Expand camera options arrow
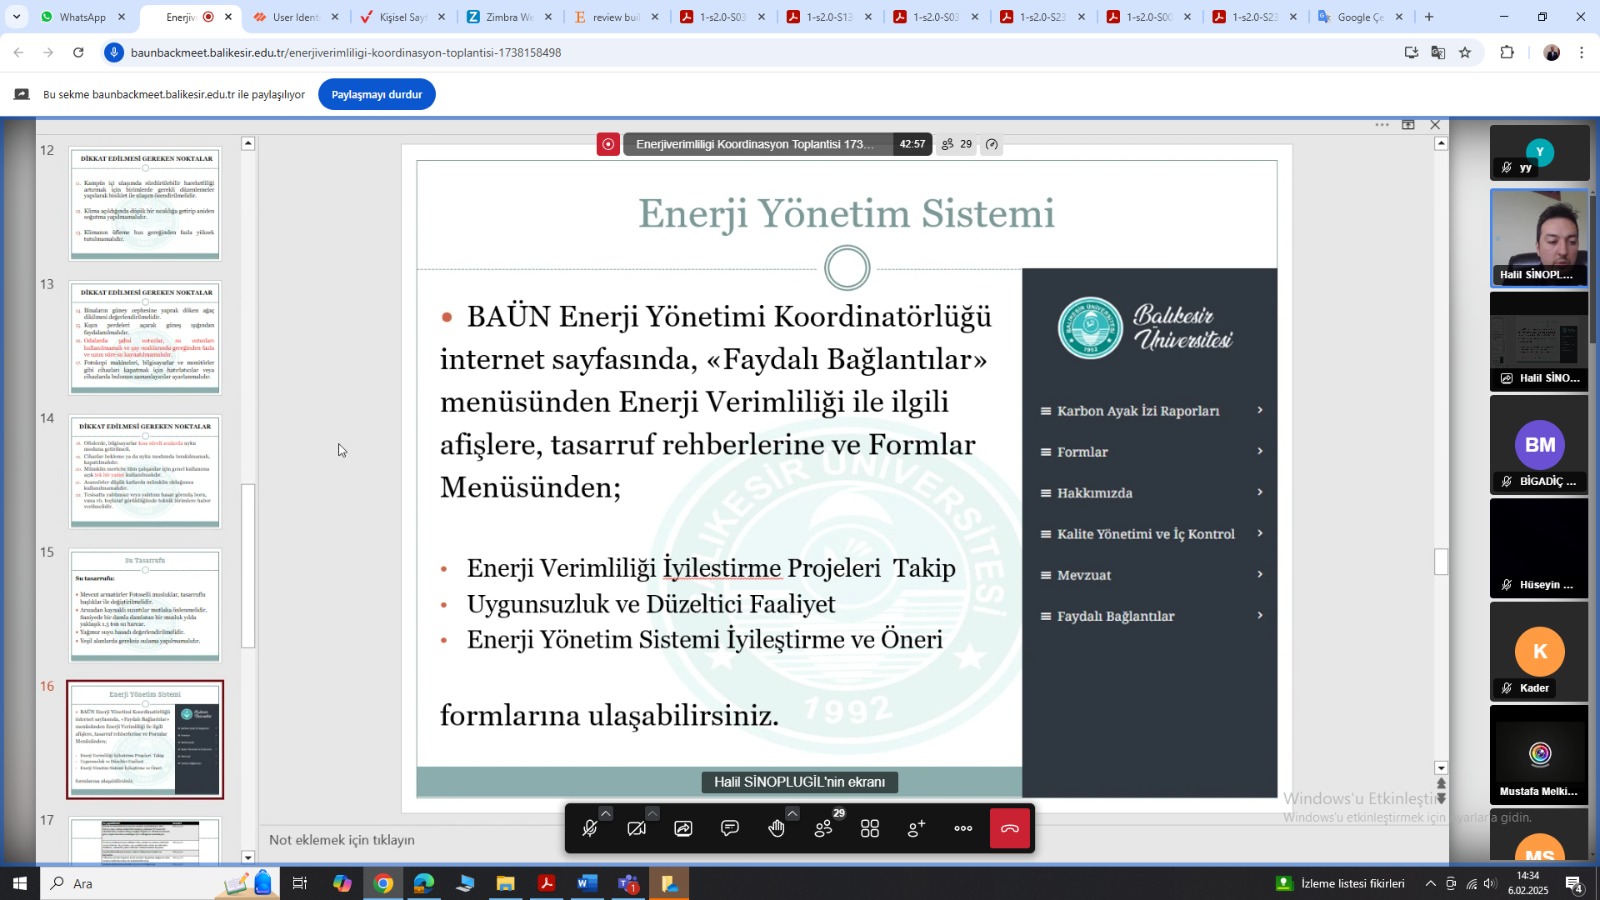This screenshot has width=1600, height=900. (652, 813)
